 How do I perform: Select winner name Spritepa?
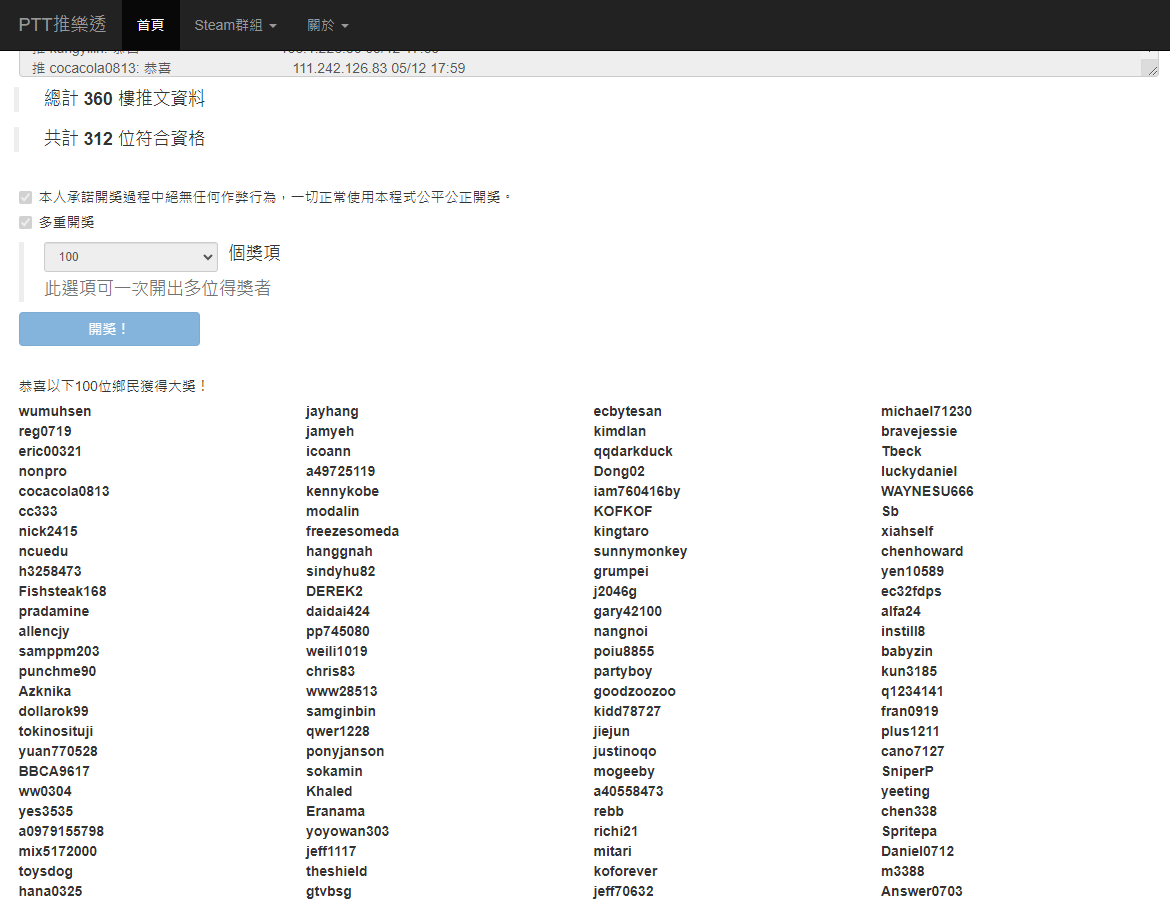click(x=909, y=831)
